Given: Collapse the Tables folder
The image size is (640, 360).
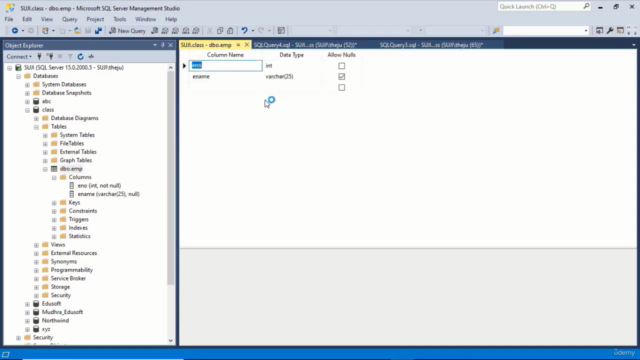Looking at the screenshot, I should [x=36, y=127].
